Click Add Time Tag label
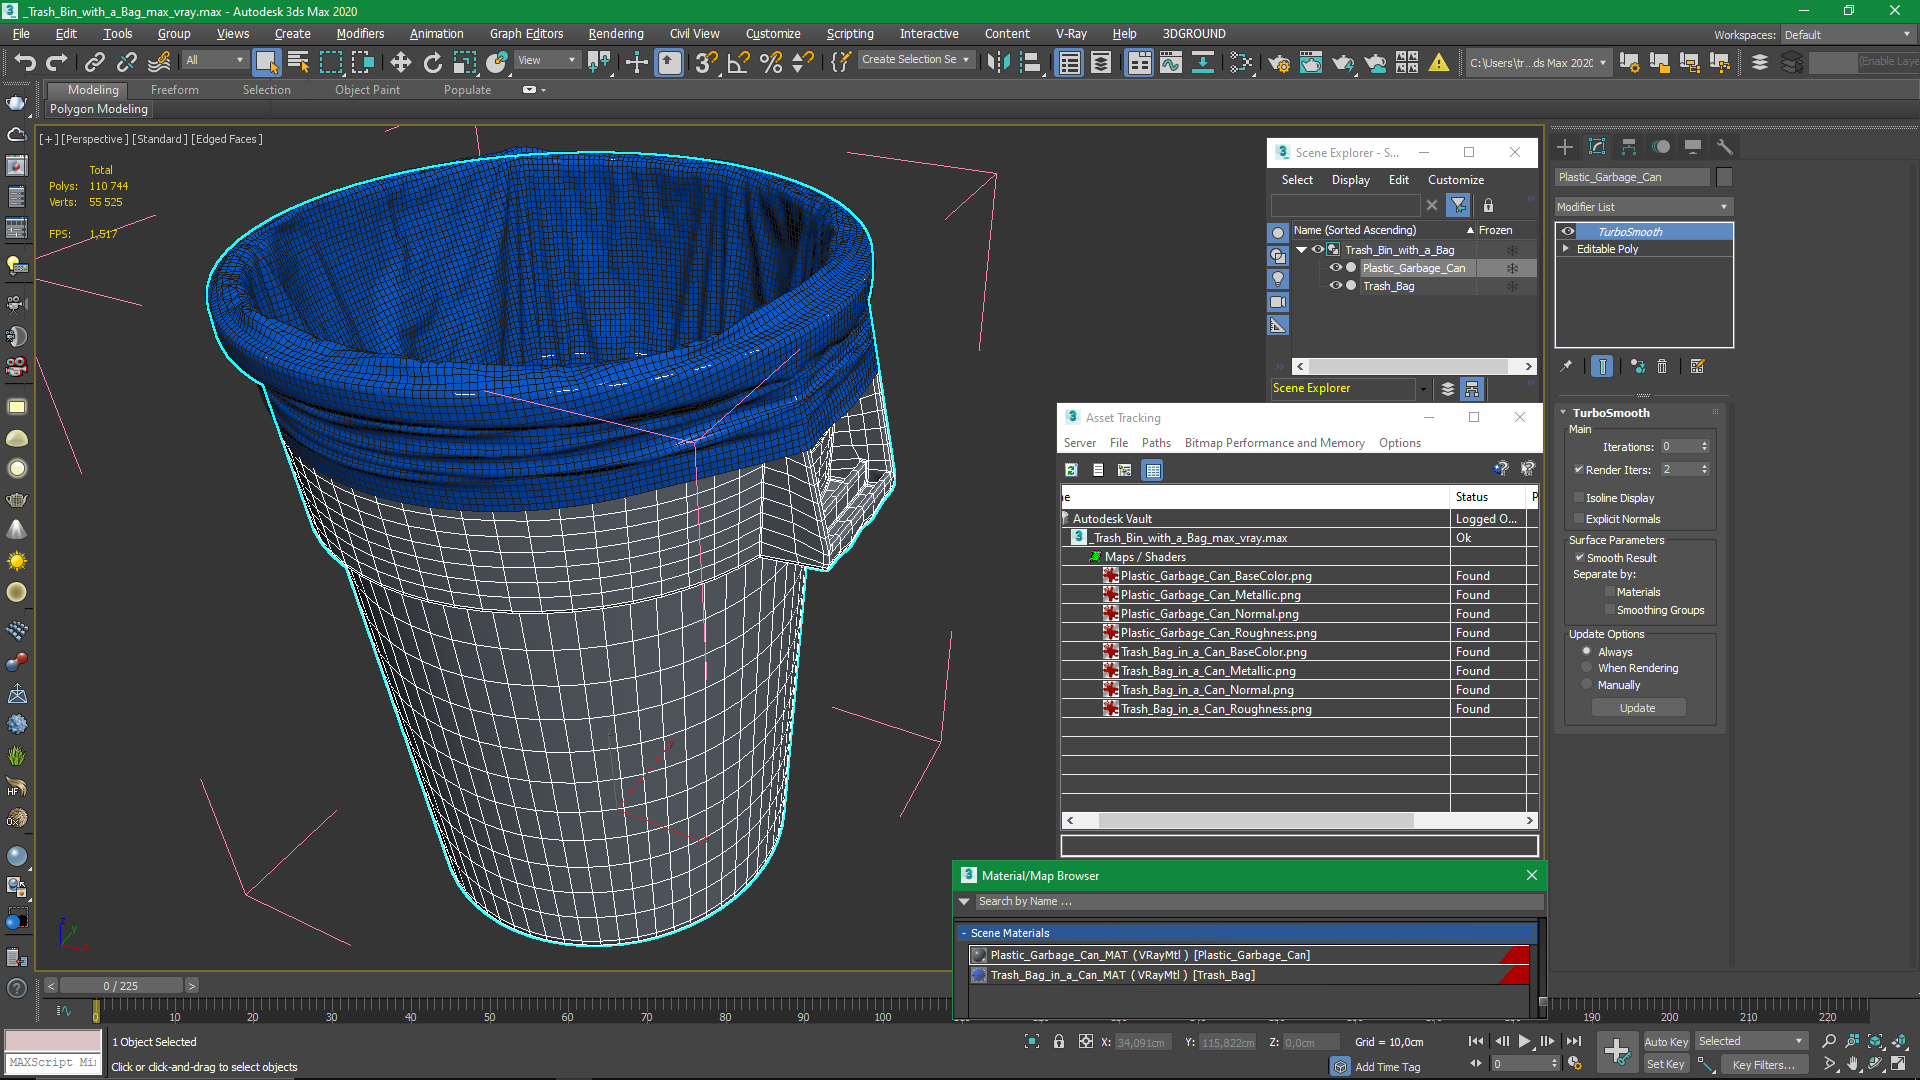Screen dimensions: 1920x1080 click(1388, 1067)
